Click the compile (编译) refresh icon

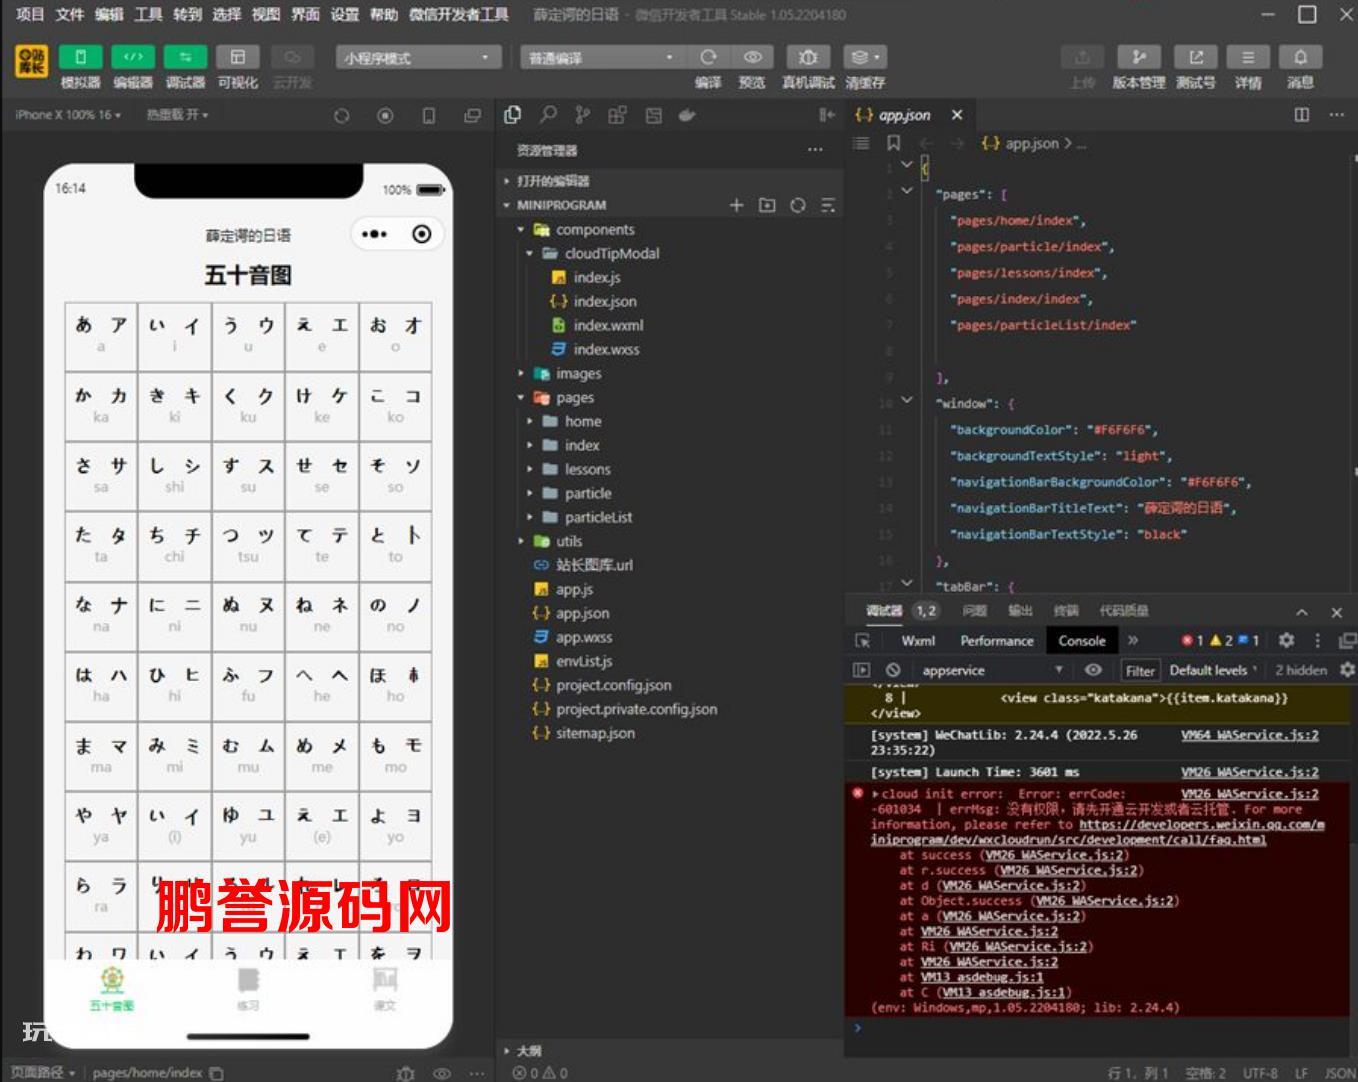click(708, 57)
